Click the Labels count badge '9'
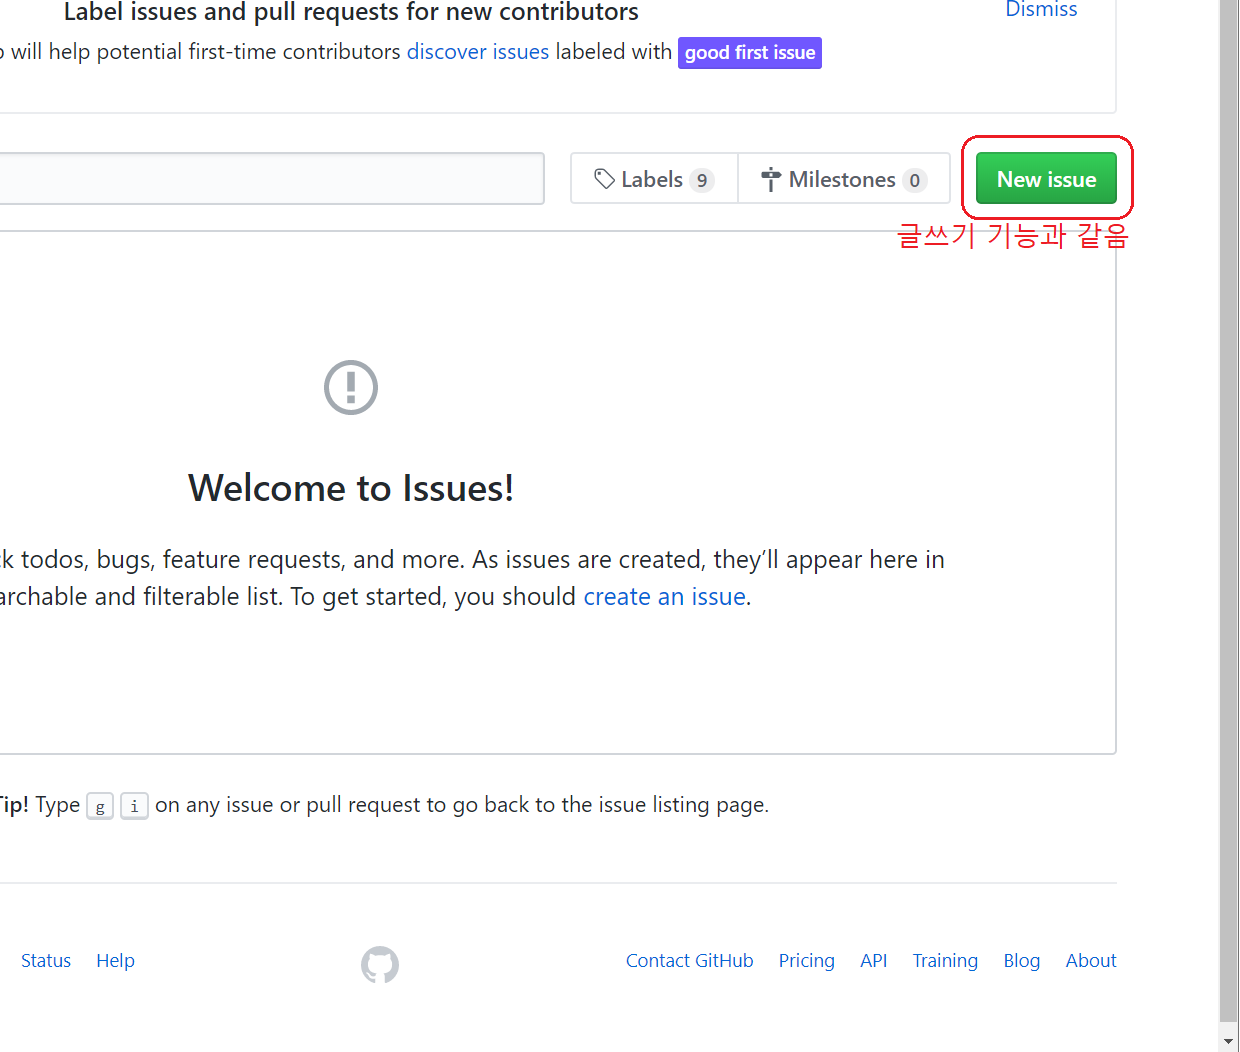 pyautogui.click(x=702, y=180)
